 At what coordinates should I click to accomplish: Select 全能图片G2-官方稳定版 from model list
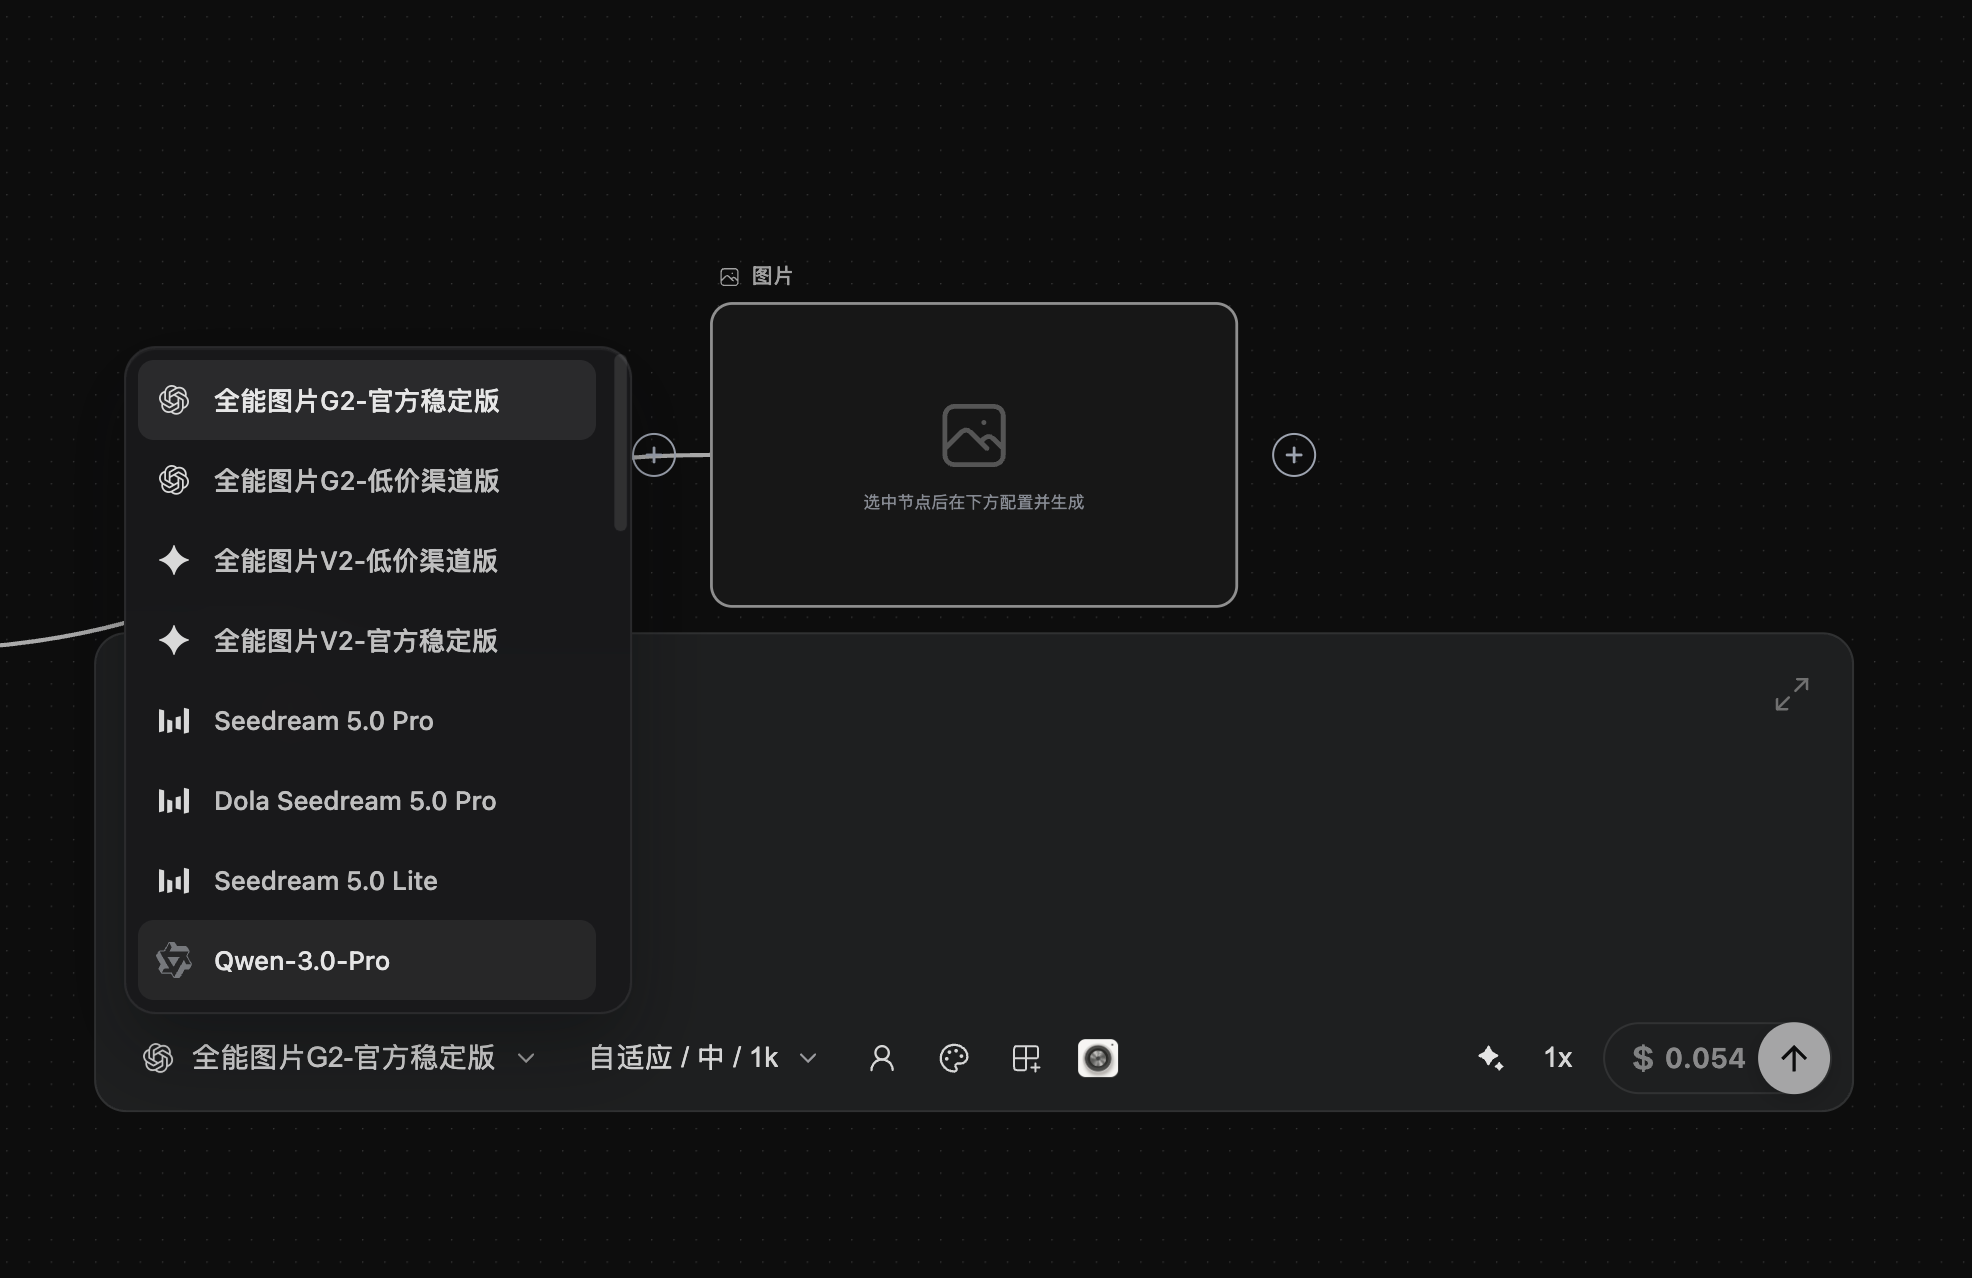pyautogui.click(x=367, y=400)
